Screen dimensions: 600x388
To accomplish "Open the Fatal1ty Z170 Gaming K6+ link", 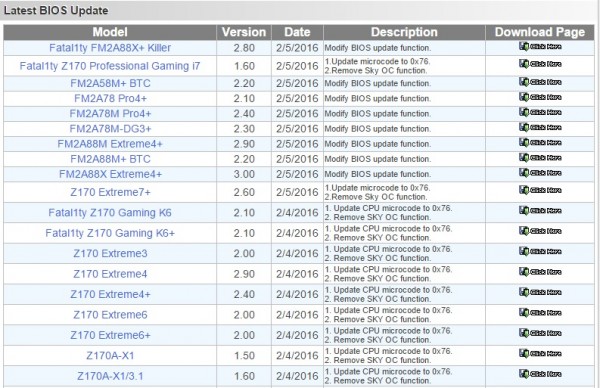I will click(110, 233).
